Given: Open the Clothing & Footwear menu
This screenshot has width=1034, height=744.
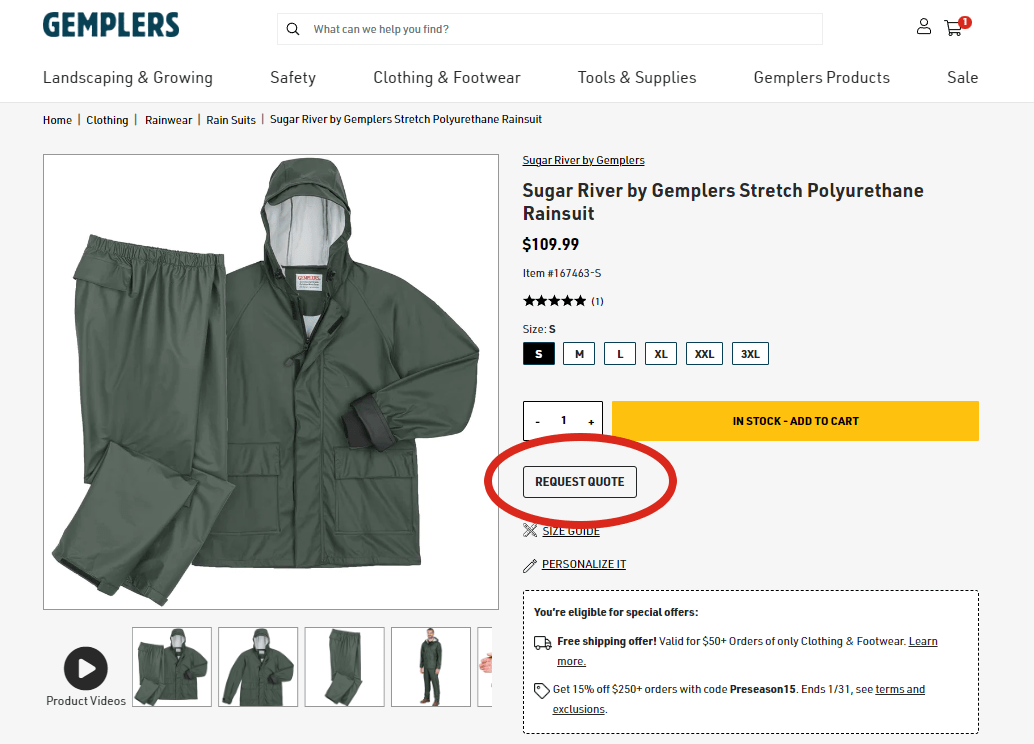Looking at the screenshot, I should click(447, 77).
